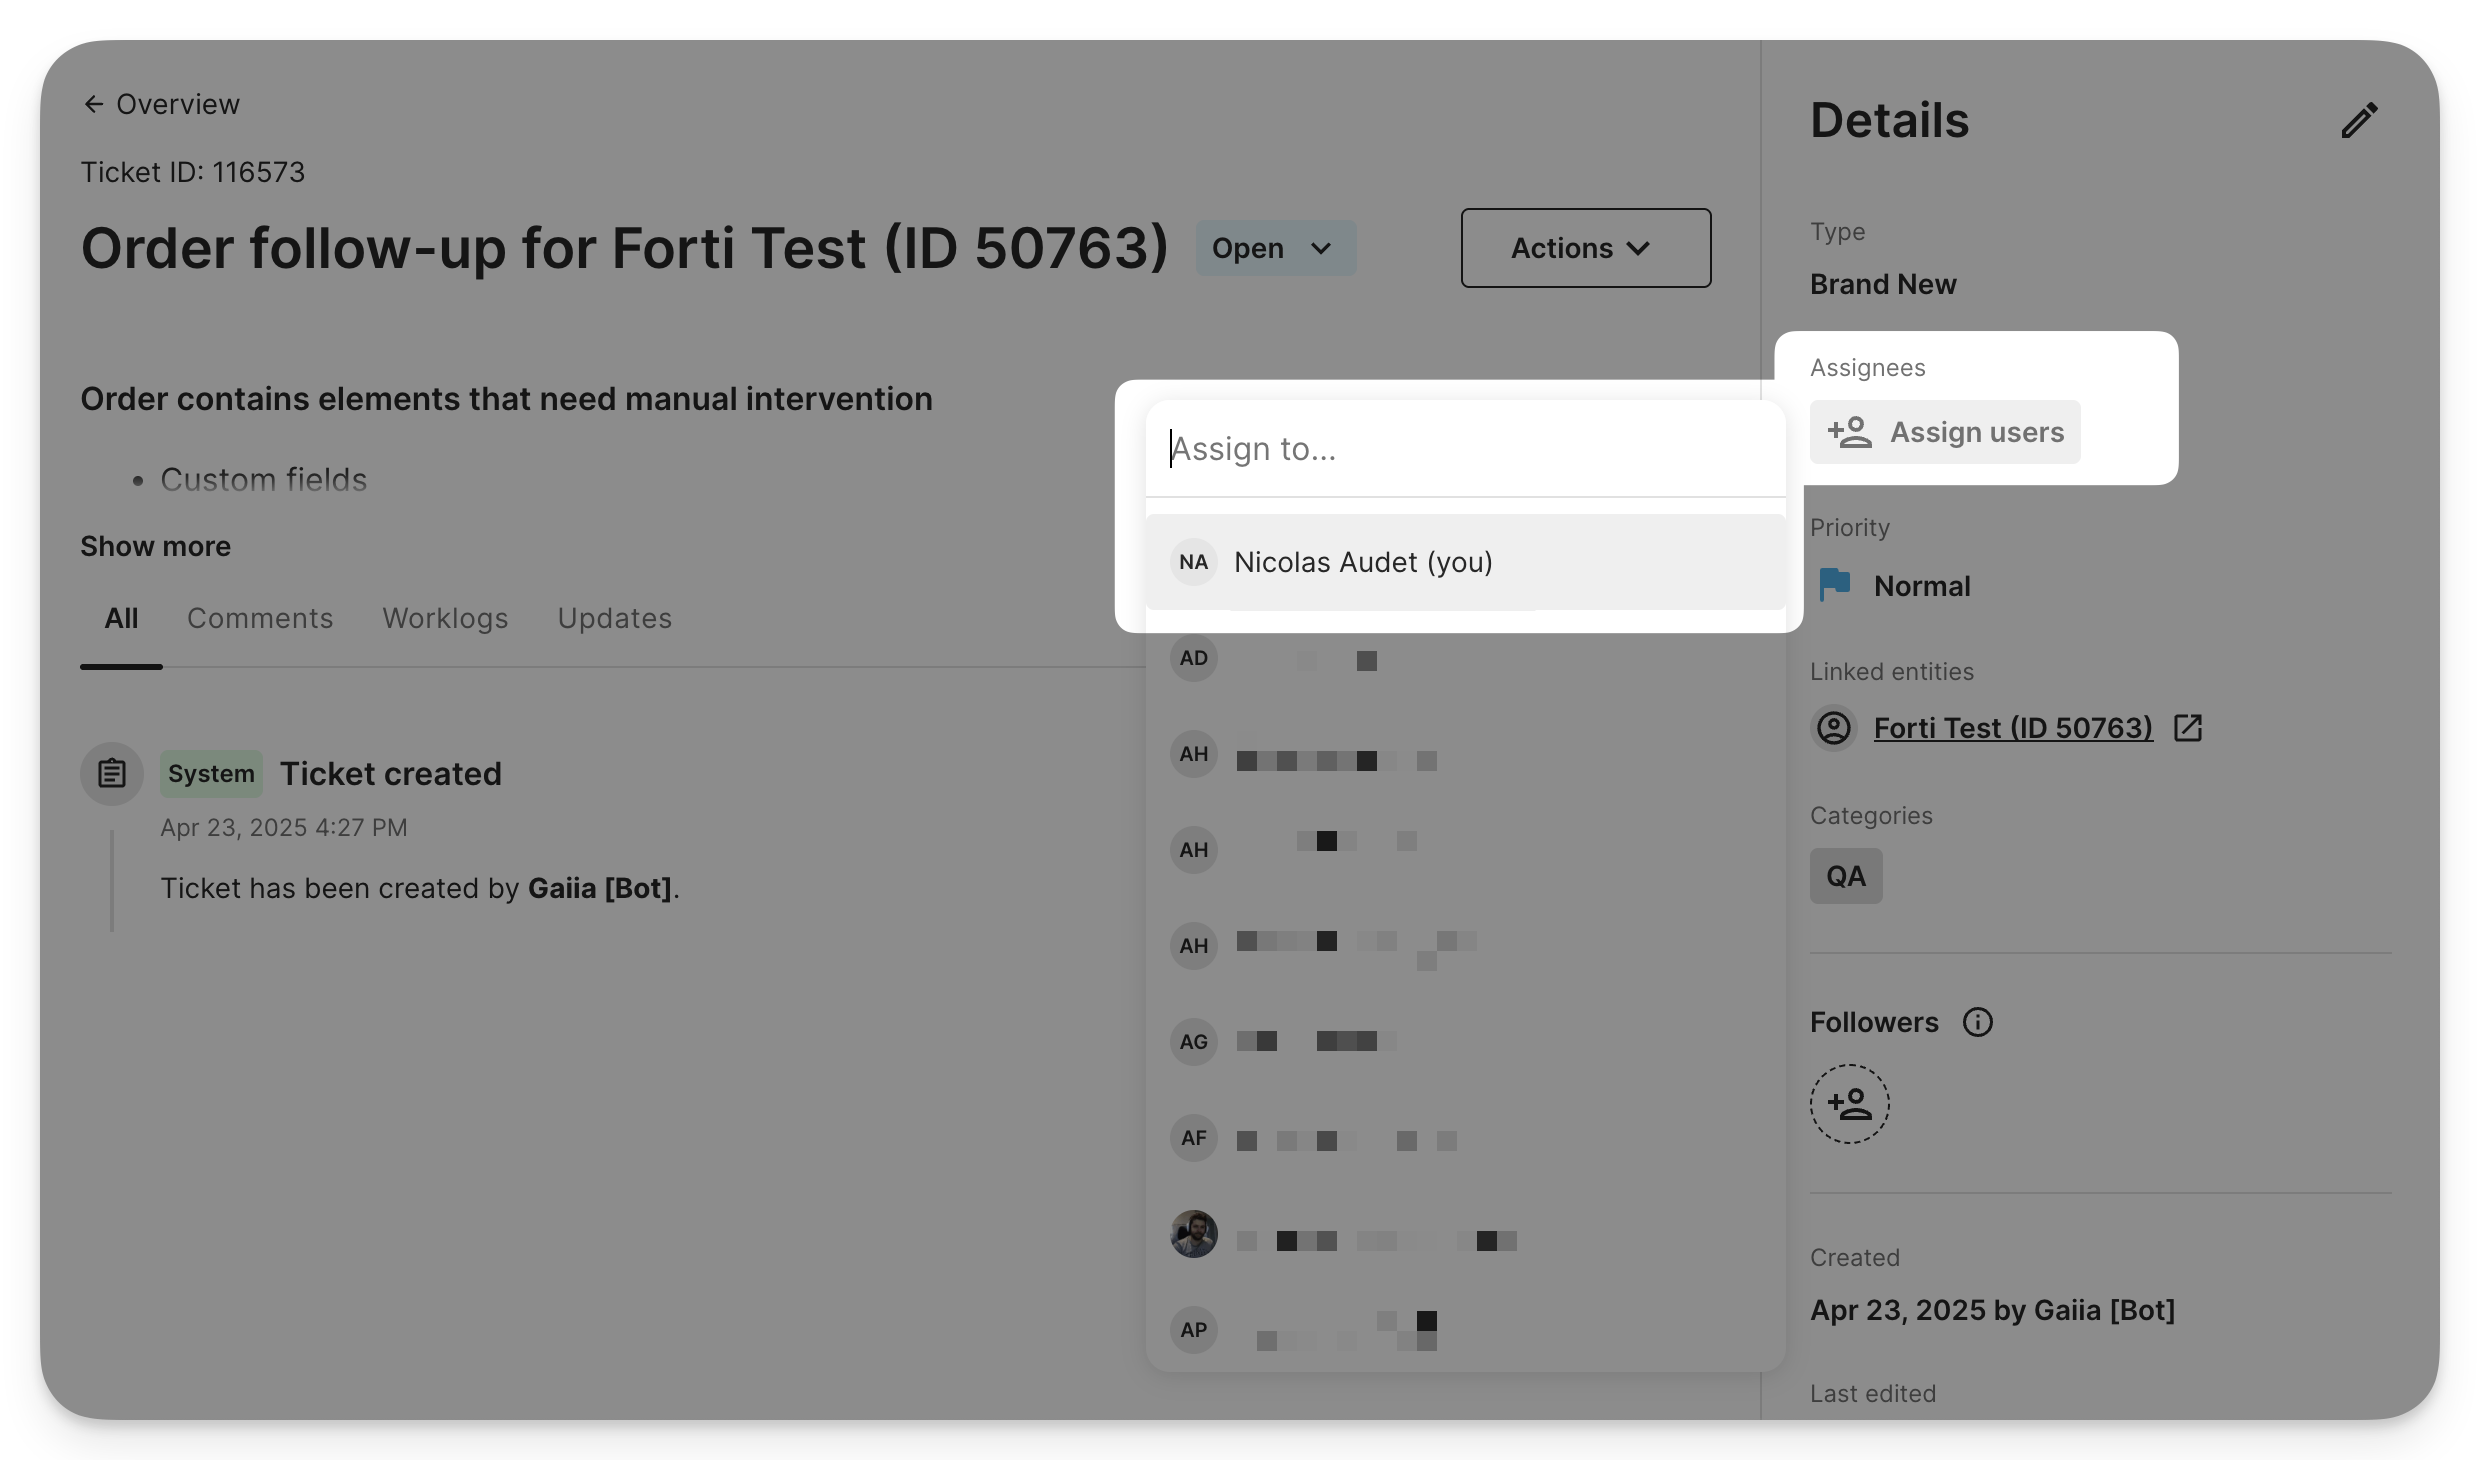2480x1460 pixels.
Task: Click the edit pencil icon in Details
Action: click(2360, 120)
